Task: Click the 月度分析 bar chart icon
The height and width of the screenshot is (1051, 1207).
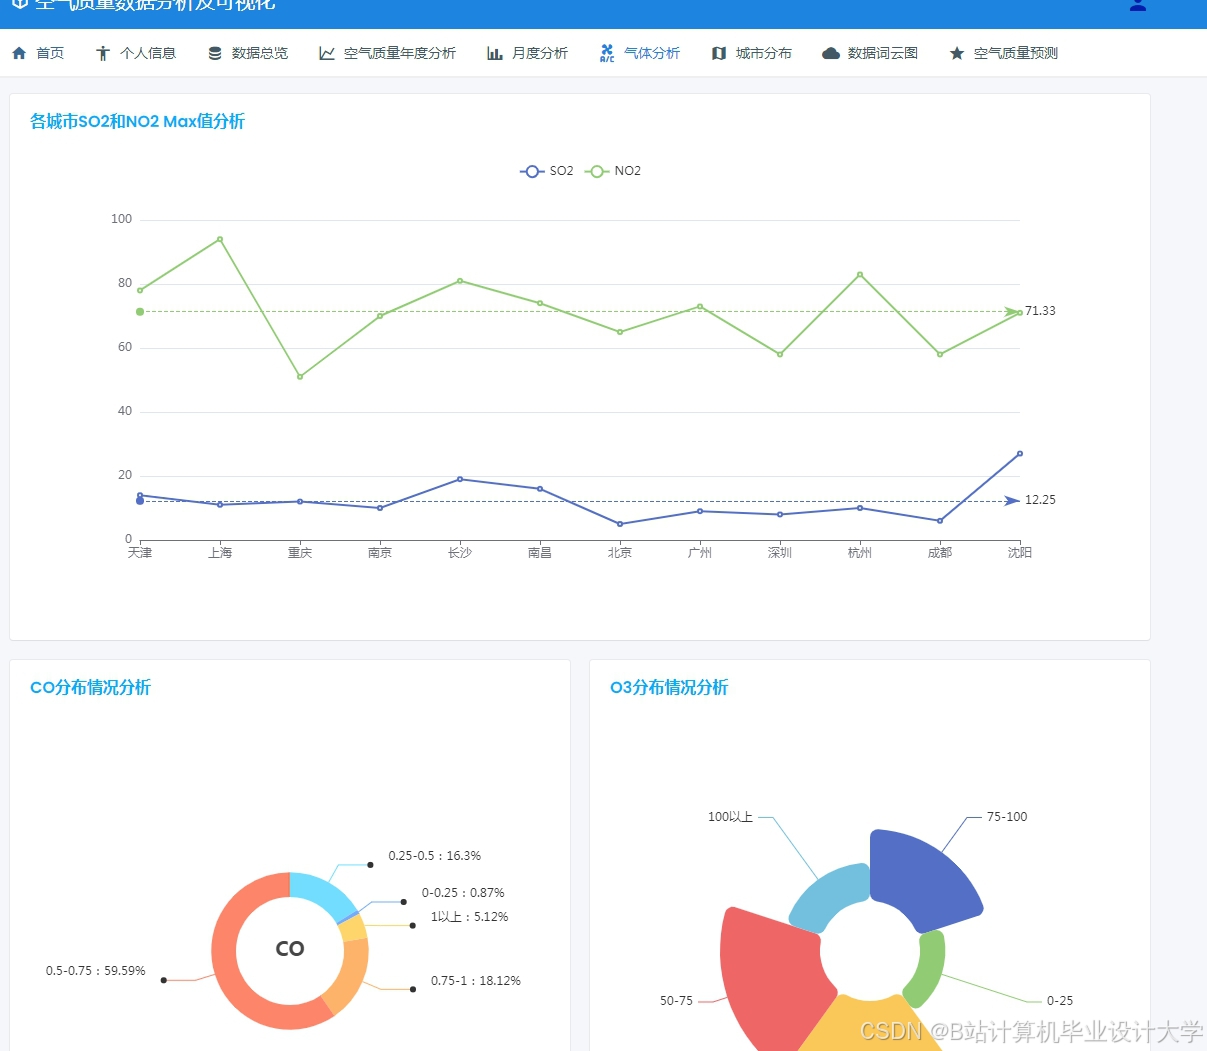Action: click(495, 52)
